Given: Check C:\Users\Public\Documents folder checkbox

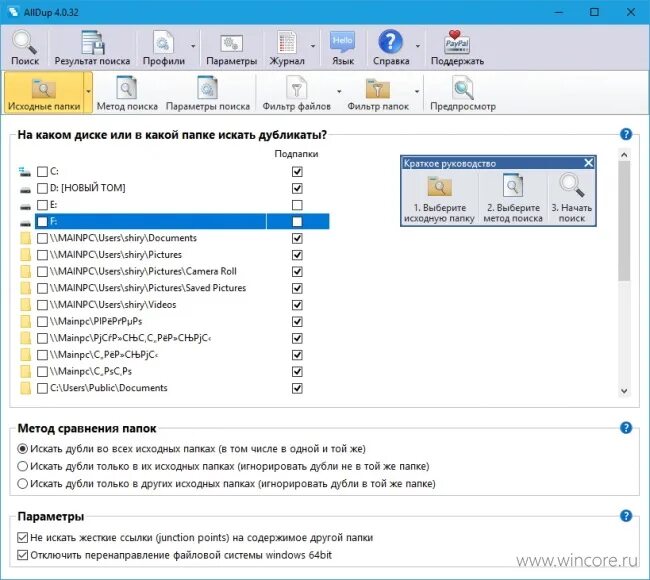Looking at the screenshot, I should click(x=42, y=388).
